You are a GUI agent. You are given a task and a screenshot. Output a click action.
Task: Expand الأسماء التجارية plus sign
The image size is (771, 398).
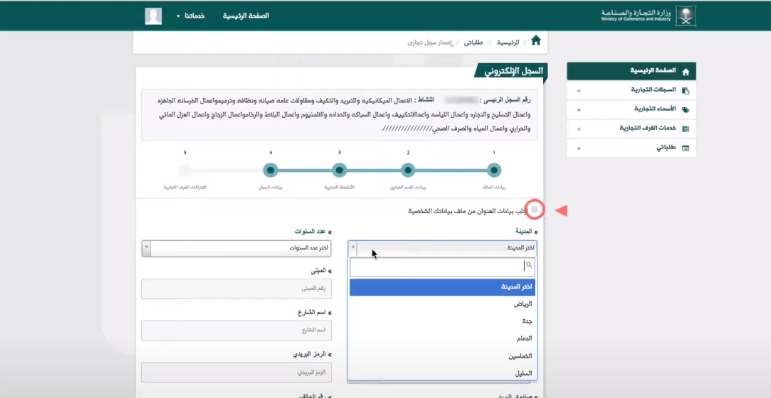click(x=578, y=109)
